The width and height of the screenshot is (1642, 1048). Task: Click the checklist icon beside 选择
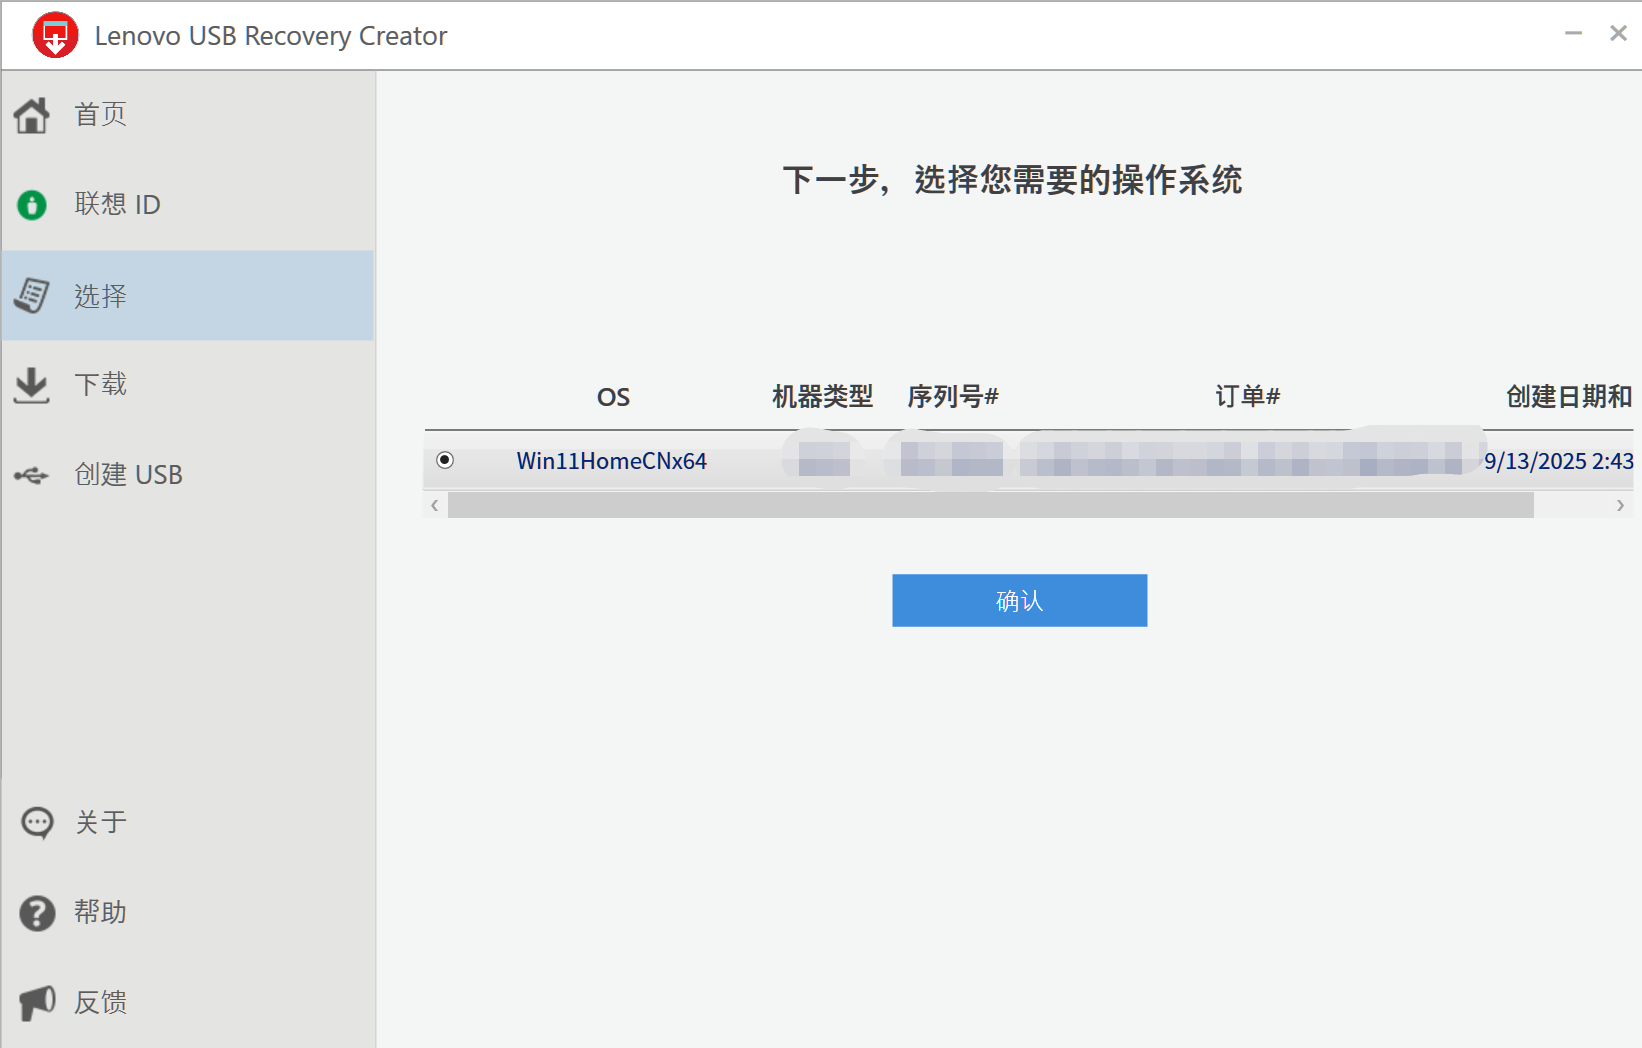click(x=32, y=295)
